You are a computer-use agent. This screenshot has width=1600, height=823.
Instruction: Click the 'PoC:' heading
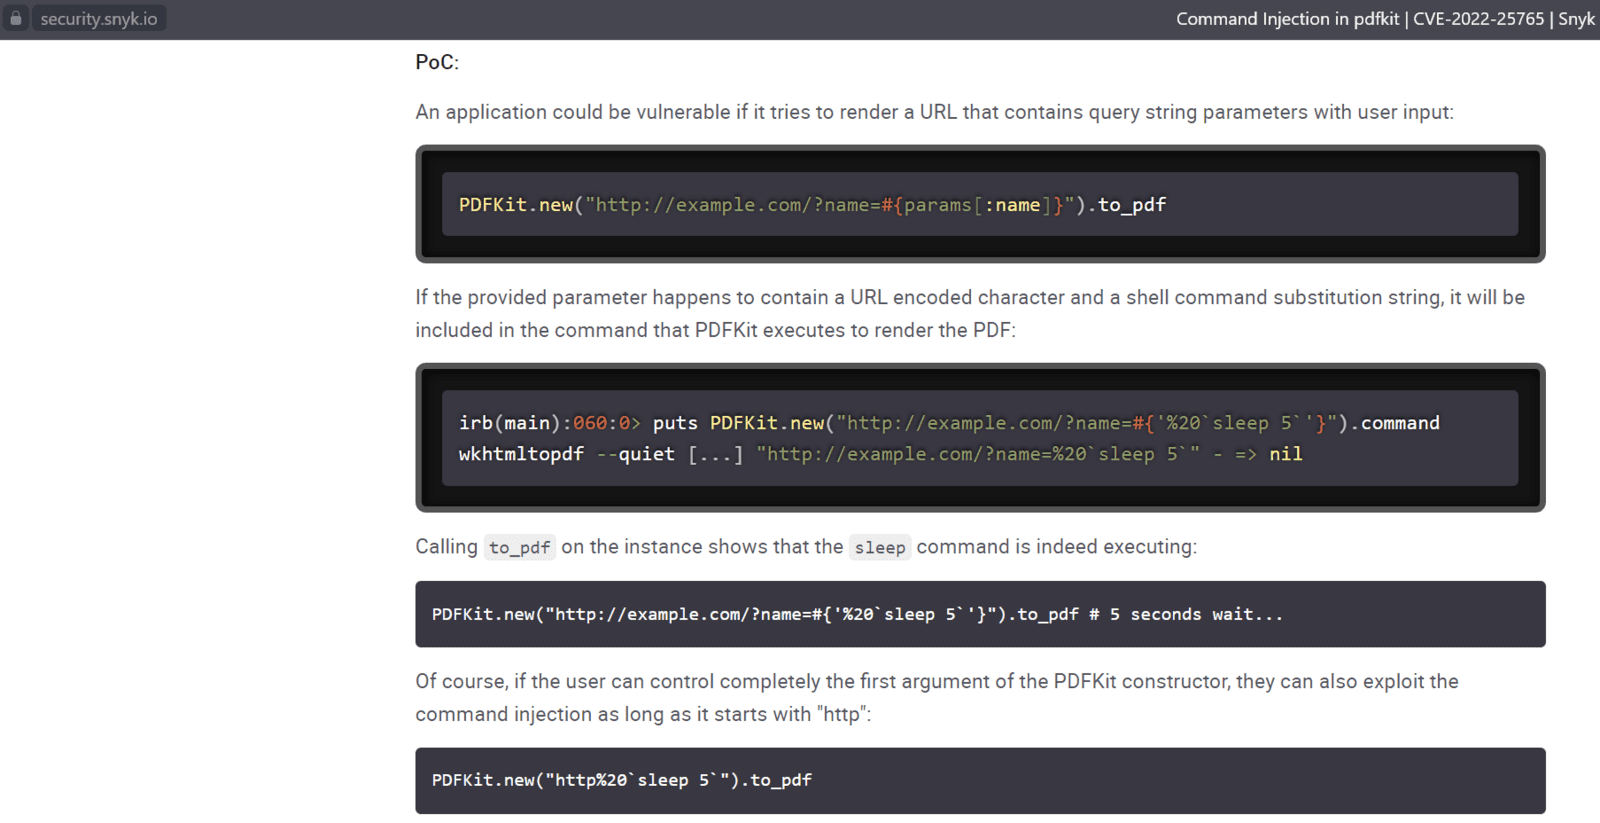point(437,62)
